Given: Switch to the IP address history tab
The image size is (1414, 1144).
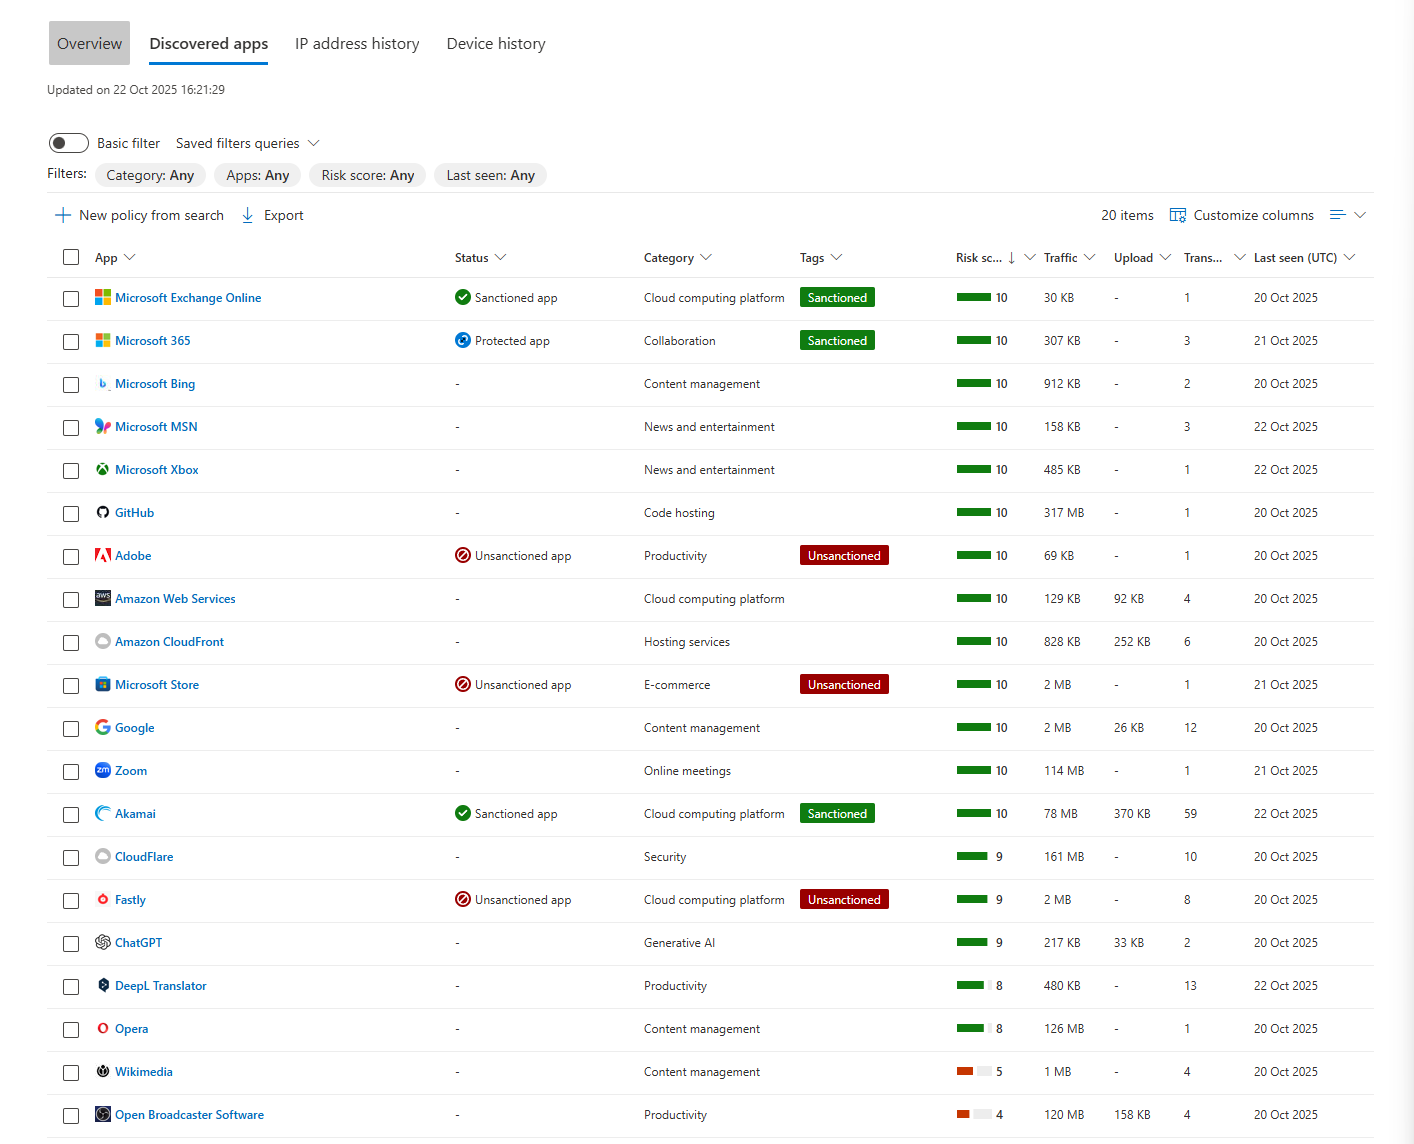Looking at the screenshot, I should coord(357,44).
